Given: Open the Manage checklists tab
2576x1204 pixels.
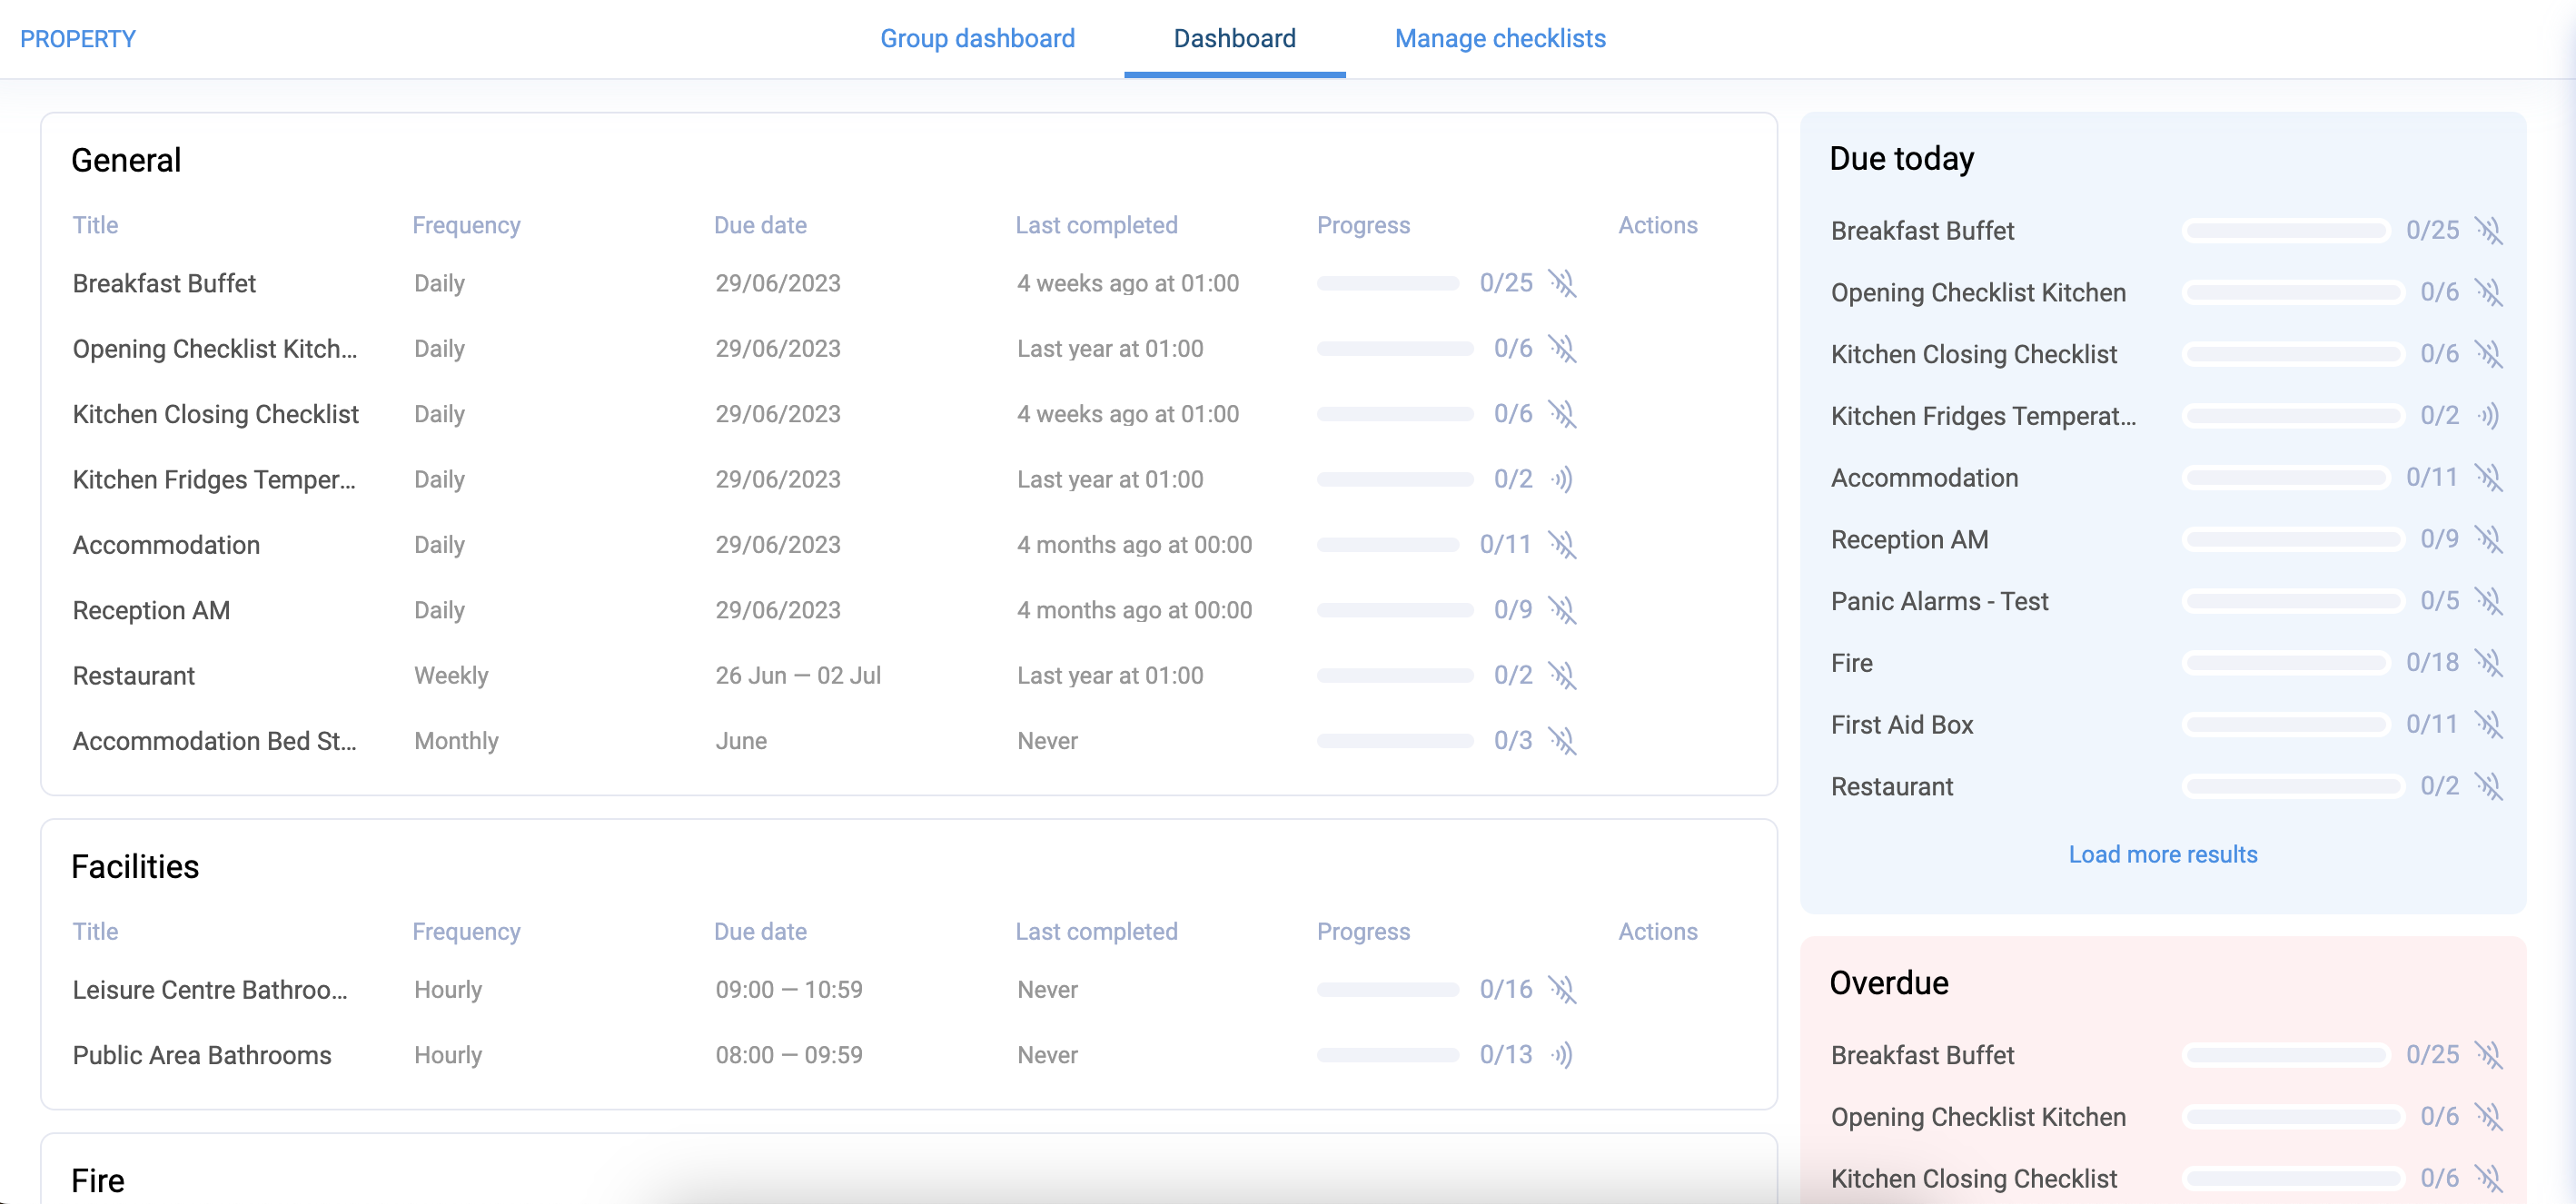Looking at the screenshot, I should (1500, 38).
